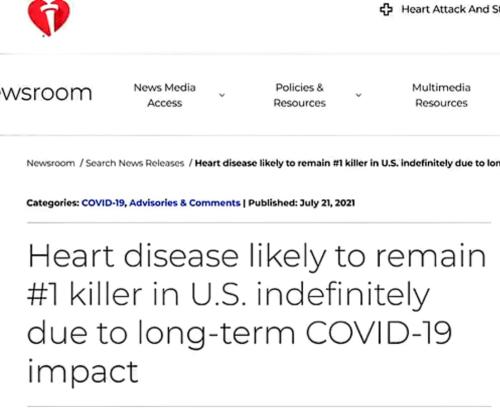Image resolution: width=500 pixels, height=416 pixels.
Task: Click the Categories label text
Action: (53, 203)
